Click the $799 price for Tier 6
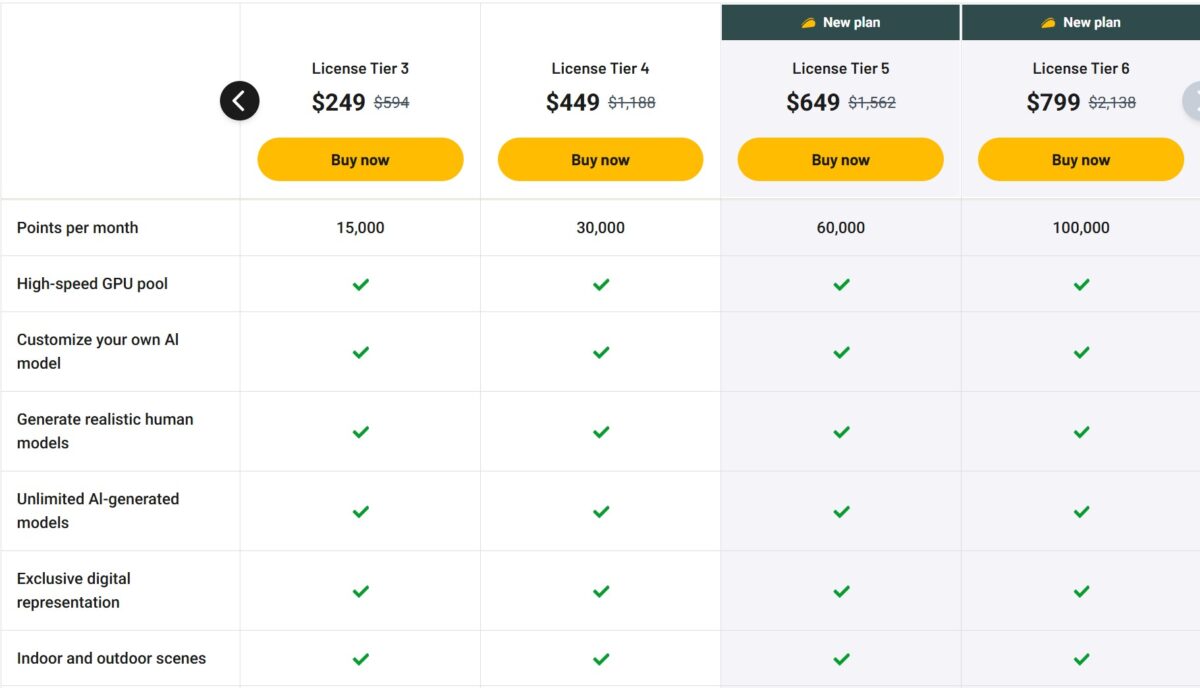 (x=1053, y=102)
